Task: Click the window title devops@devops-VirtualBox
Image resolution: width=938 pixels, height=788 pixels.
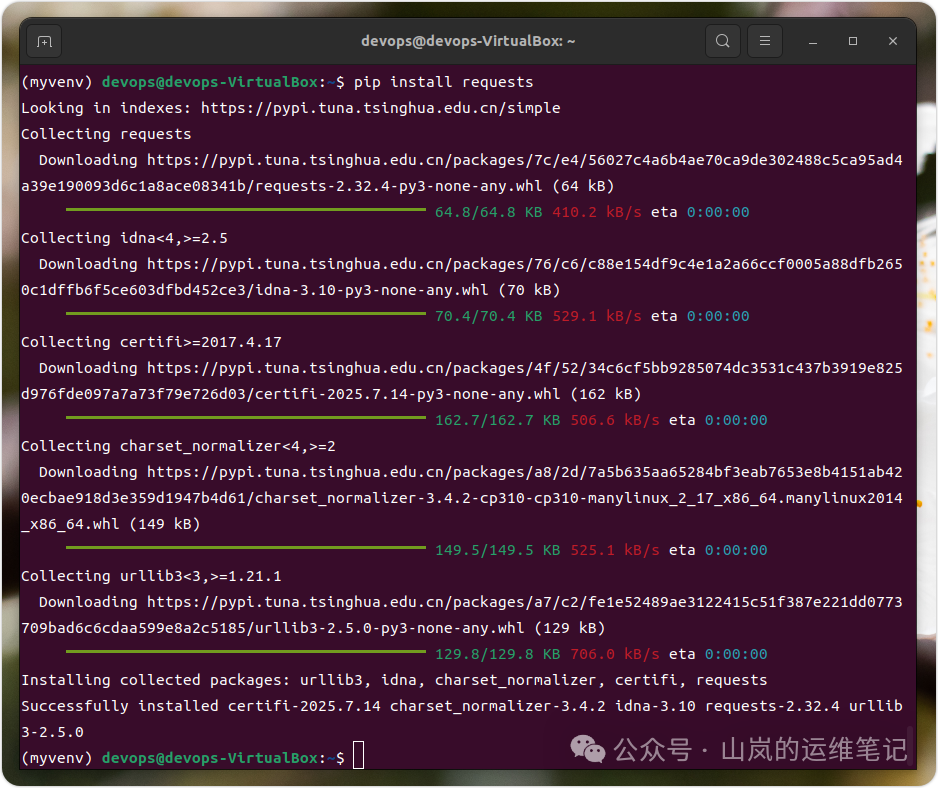Action: pyautogui.click(x=468, y=42)
